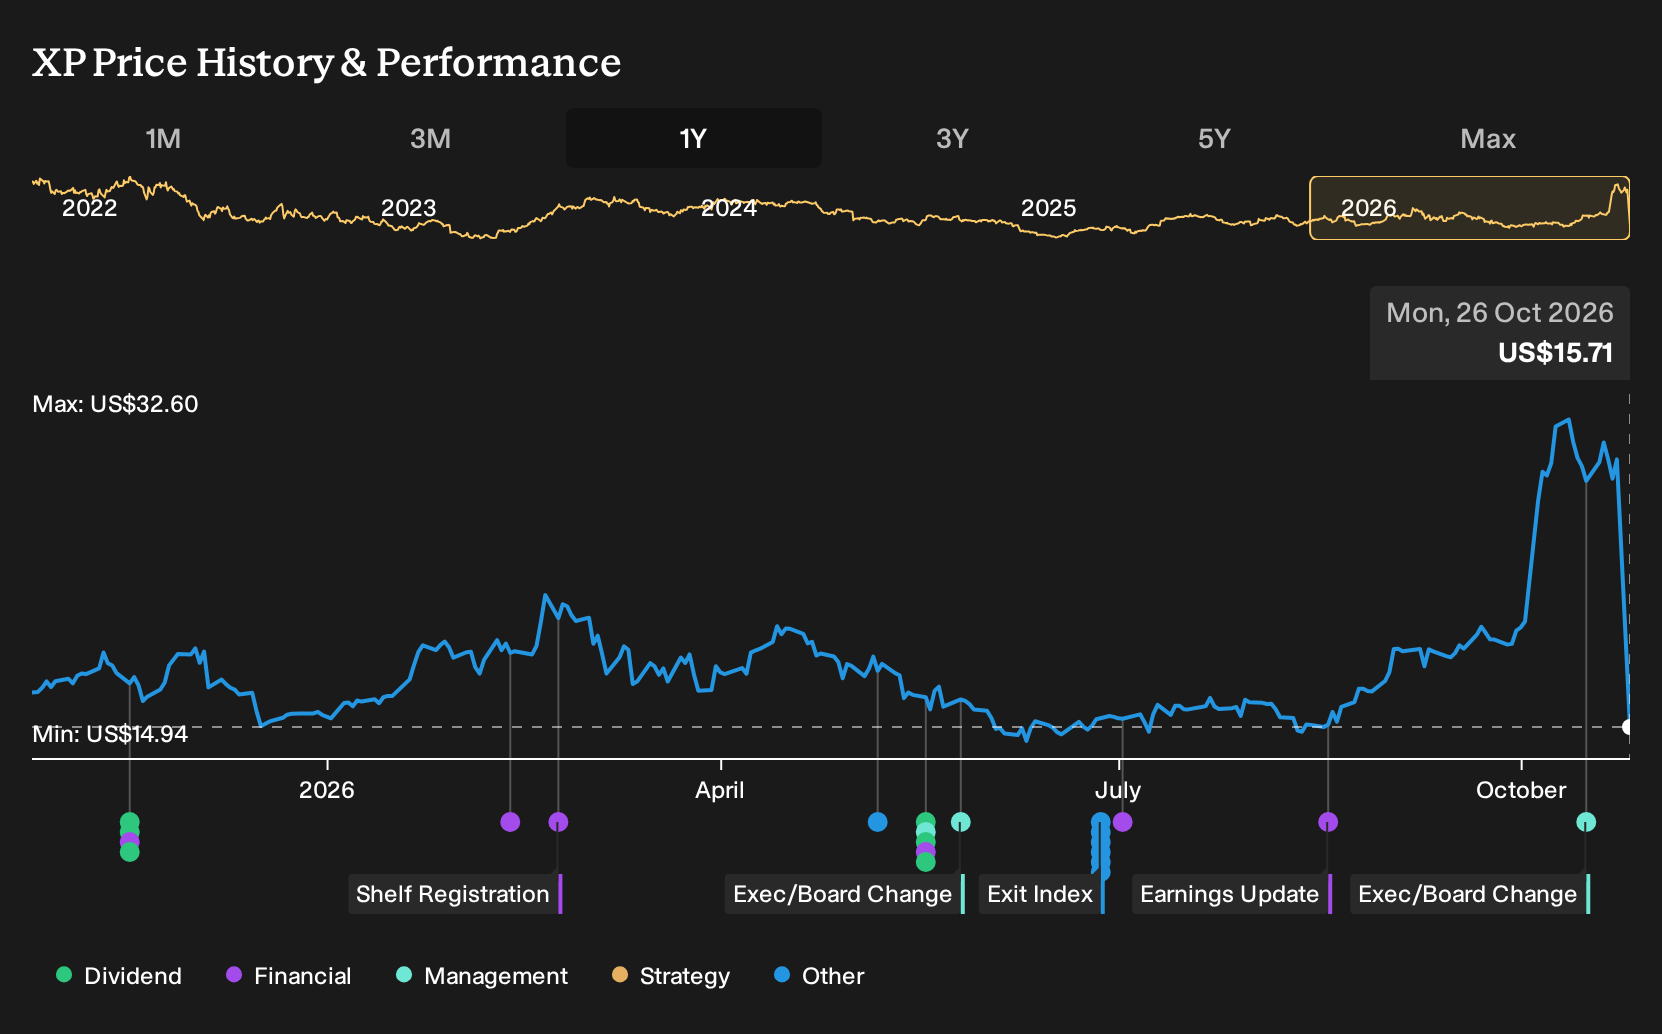Image resolution: width=1662 pixels, height=1034 pixels.
Task: Toggle Financial events in legend
Action: coord(289,975)
